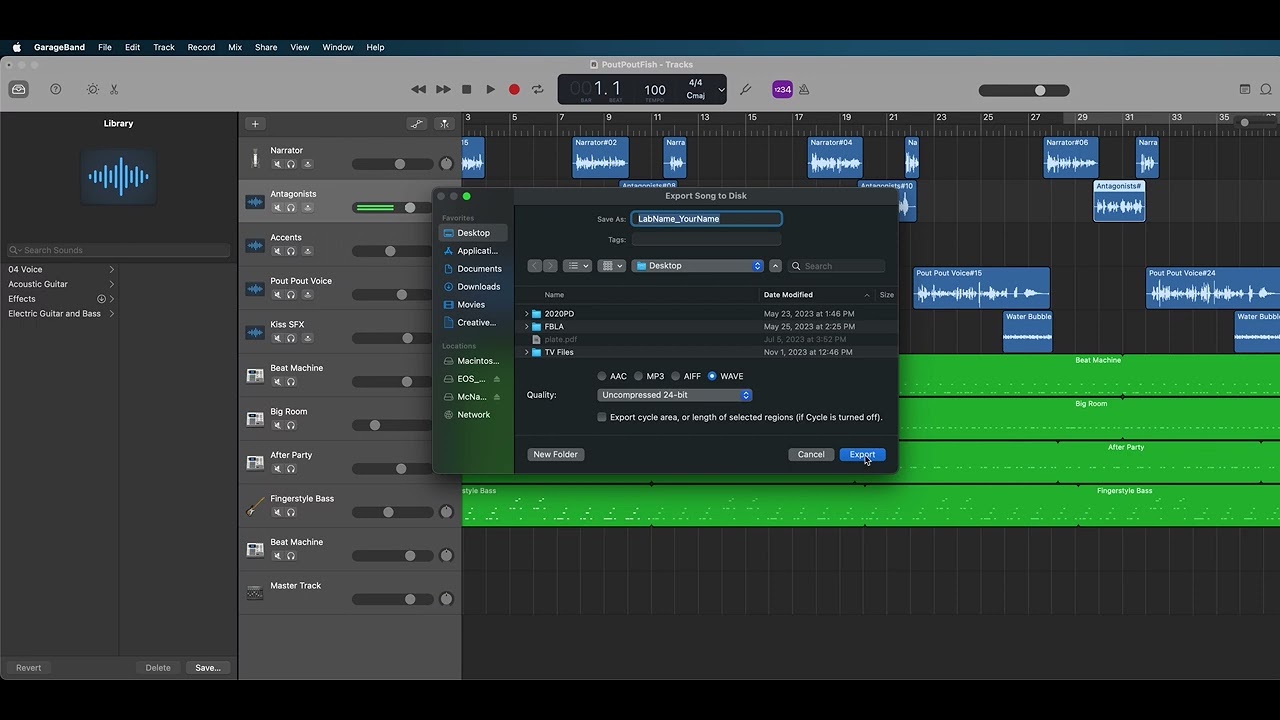Viewport: 1280px width, 720px height.
Task: Solo the Narrator track headphones icon
Action: pyautogui.click(x=291, y=164)
